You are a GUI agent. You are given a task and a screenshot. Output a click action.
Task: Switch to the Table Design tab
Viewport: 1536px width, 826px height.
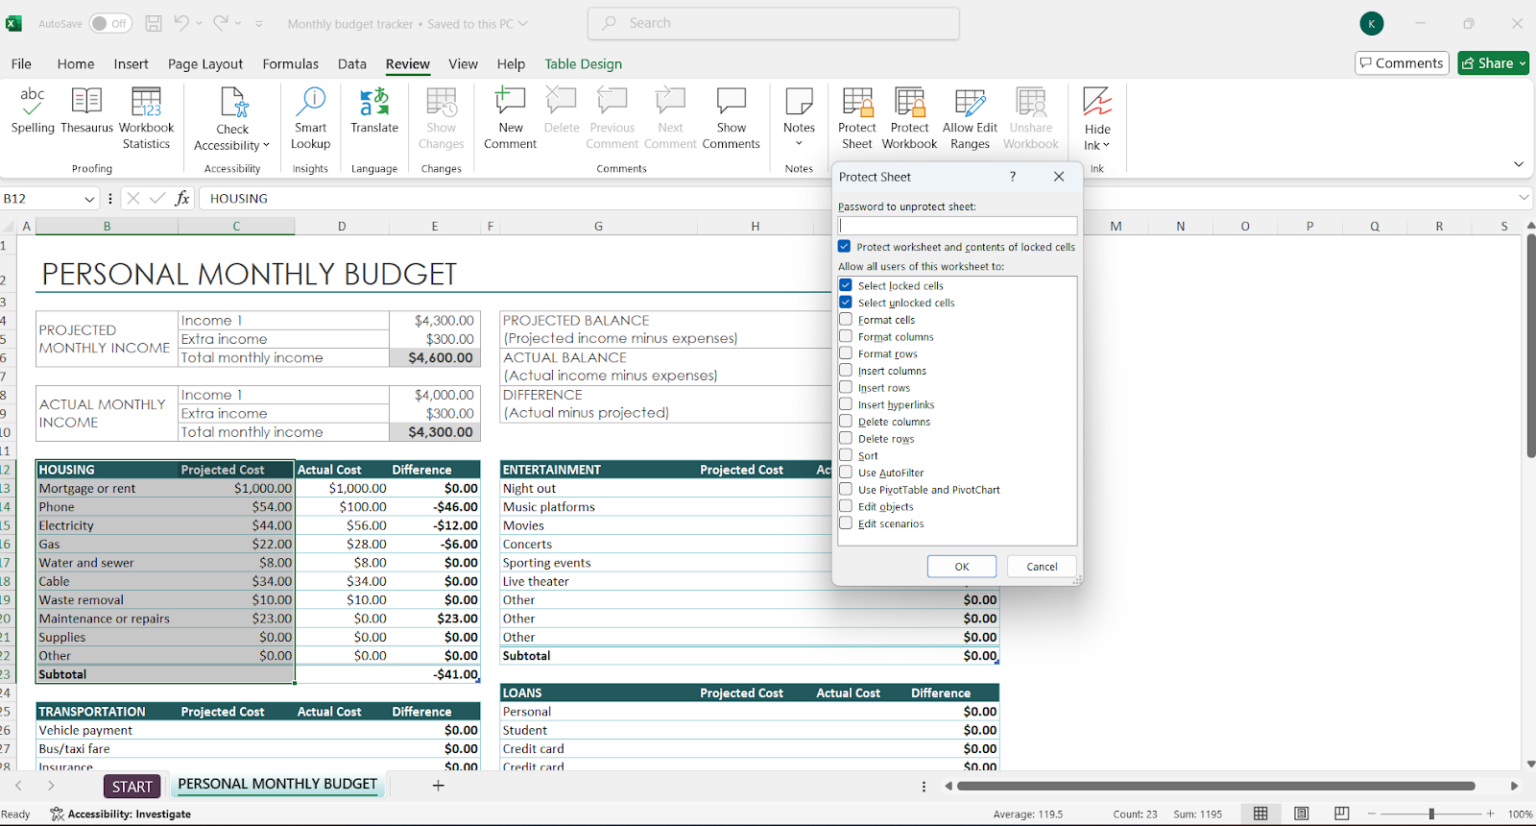click(x=583, y=63)
